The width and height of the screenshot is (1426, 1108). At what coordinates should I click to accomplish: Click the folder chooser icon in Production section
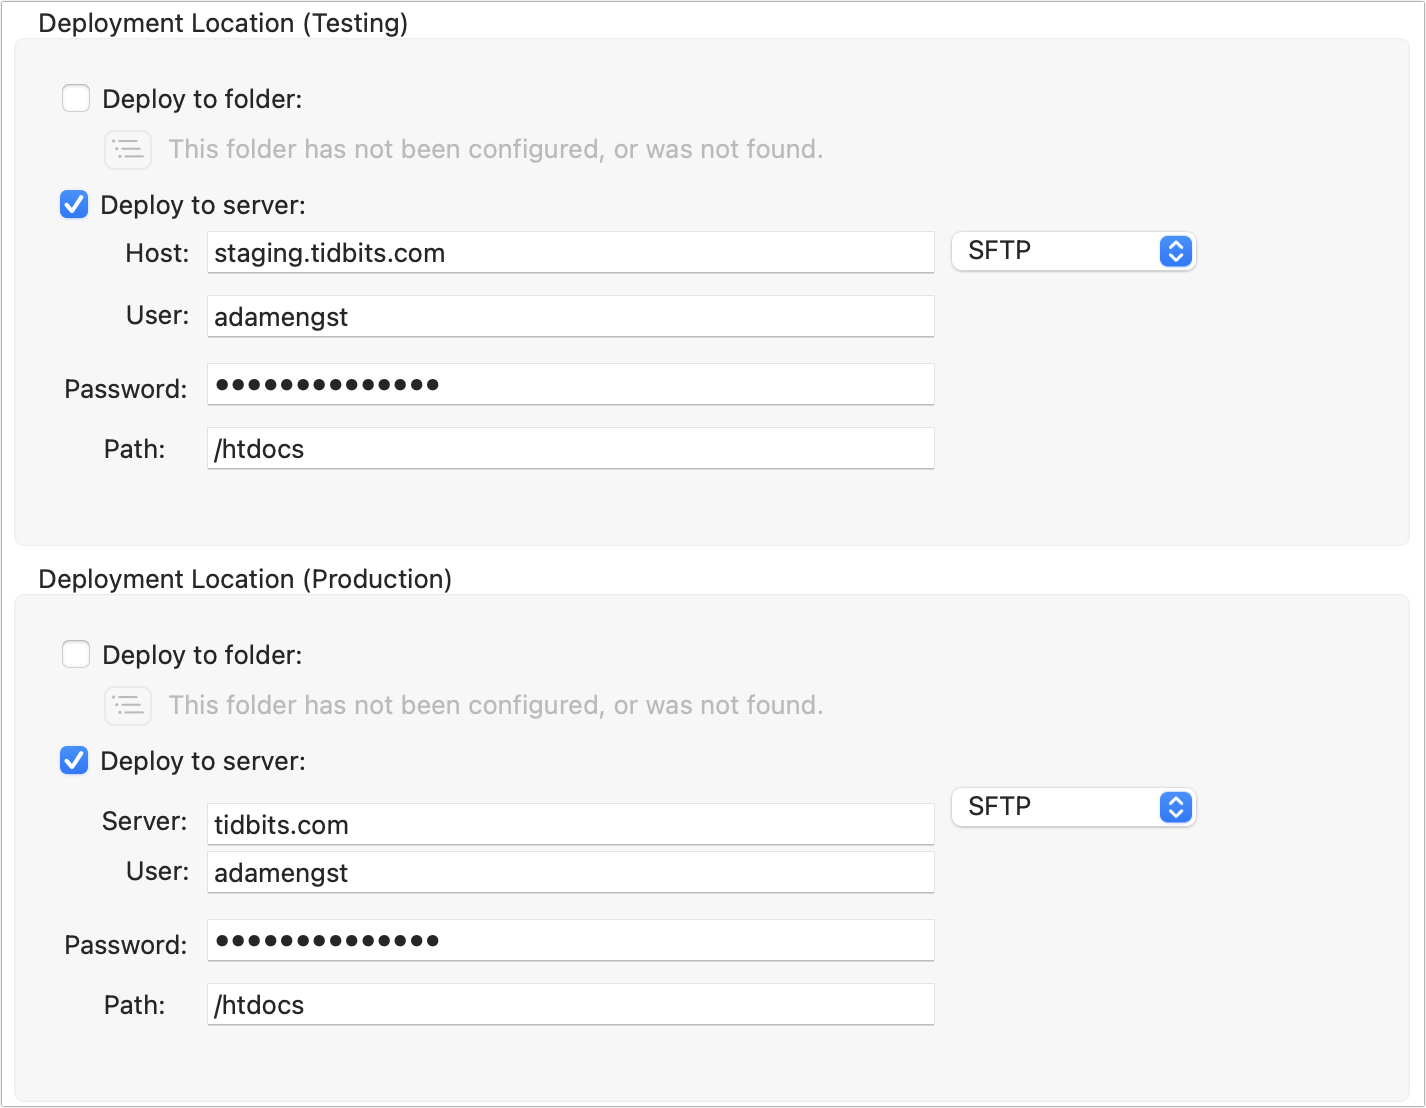[x=128, y=706]
